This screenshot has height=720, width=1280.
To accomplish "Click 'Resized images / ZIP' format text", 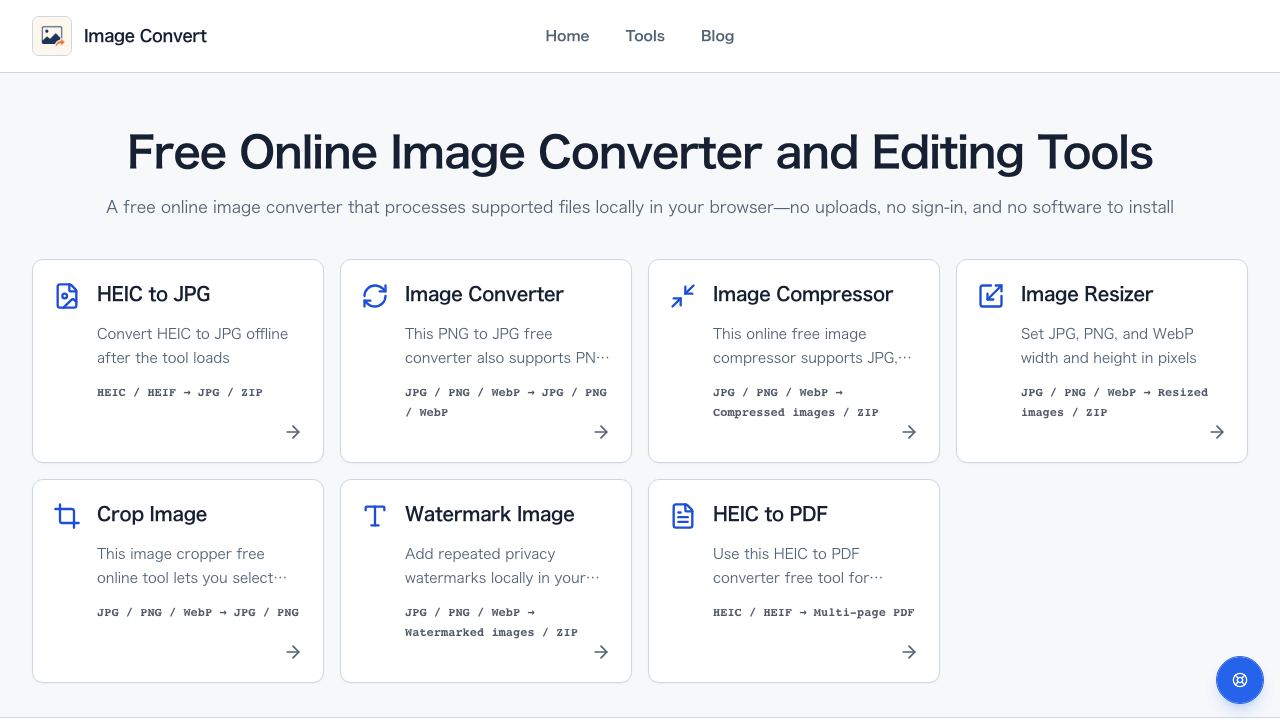I will click(x=1115, y=402).
